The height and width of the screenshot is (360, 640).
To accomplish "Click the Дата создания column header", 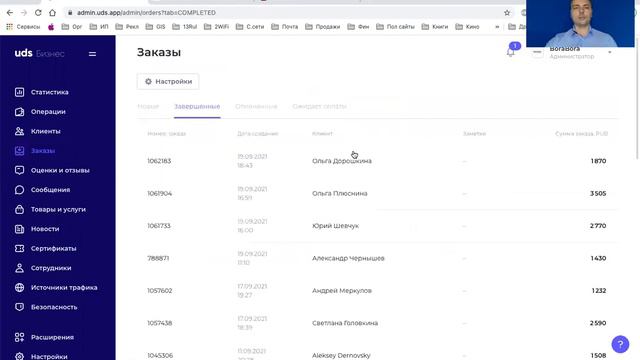I will 258,134.
